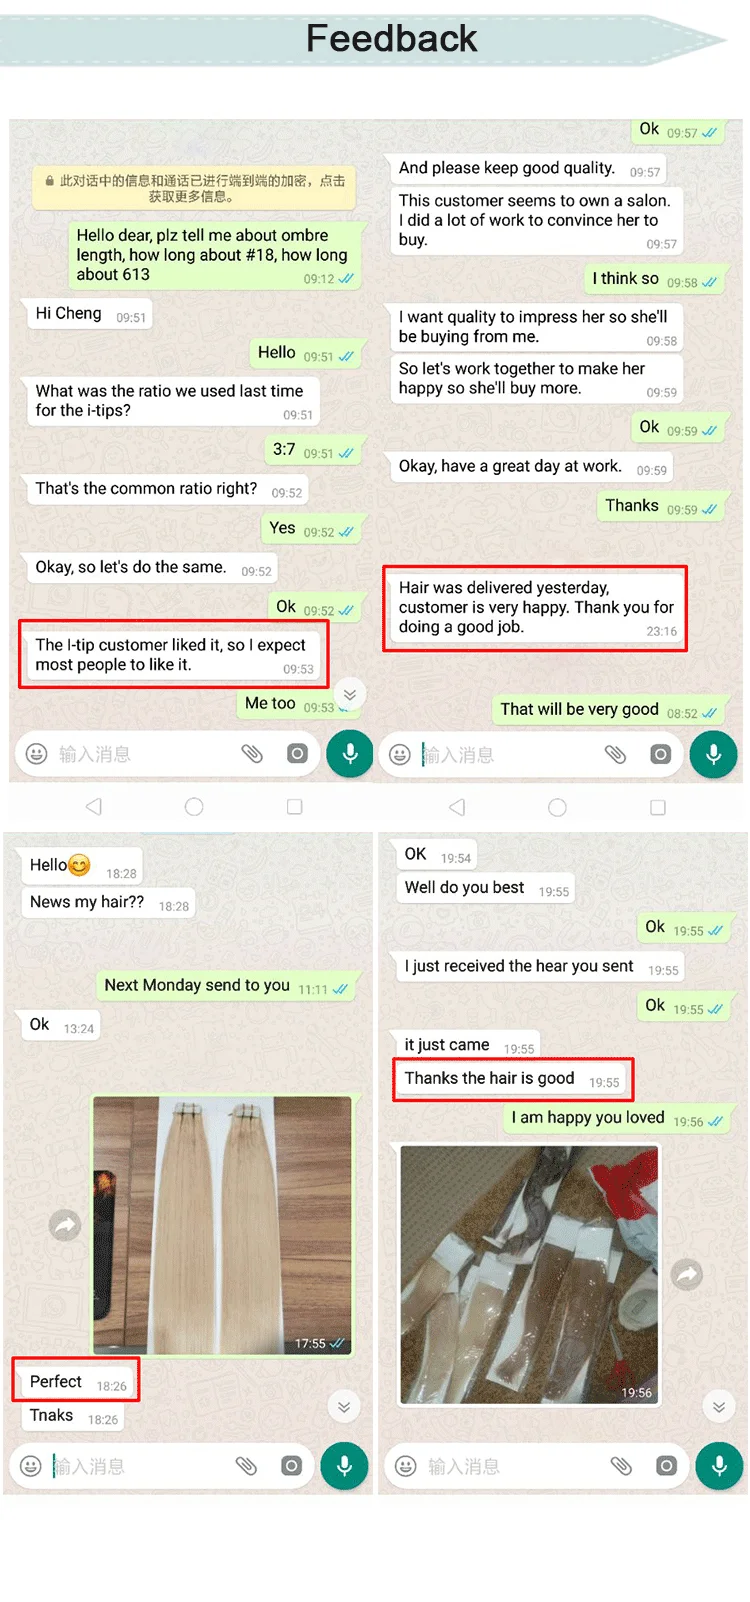Screen dimensions: 750x1602
Task: Jump to latest messages in top-left chat
Action: coord(350,694)
